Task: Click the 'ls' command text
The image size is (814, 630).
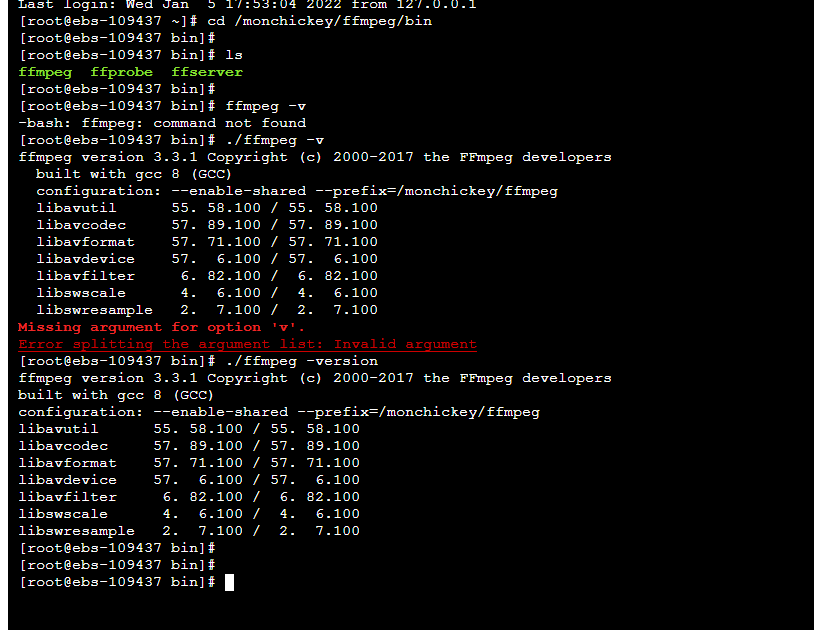Action: (234, 55)
